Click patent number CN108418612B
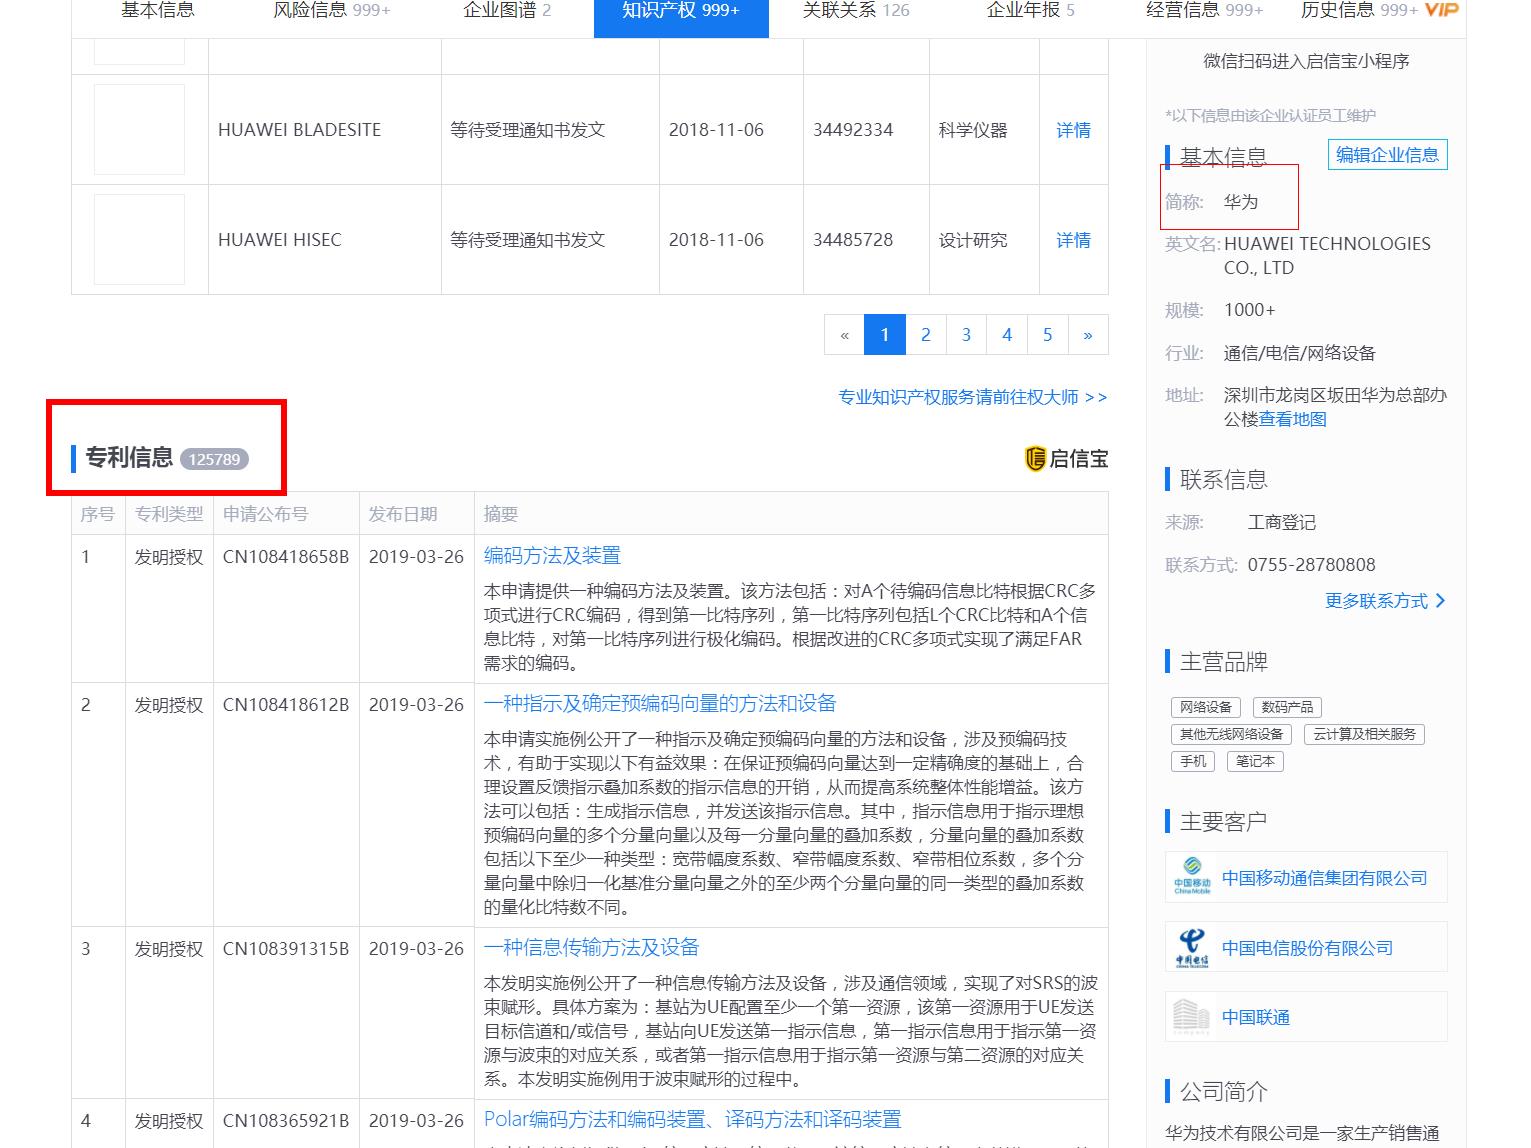This screenshot has width=1531, height=1148. (286, 704)
